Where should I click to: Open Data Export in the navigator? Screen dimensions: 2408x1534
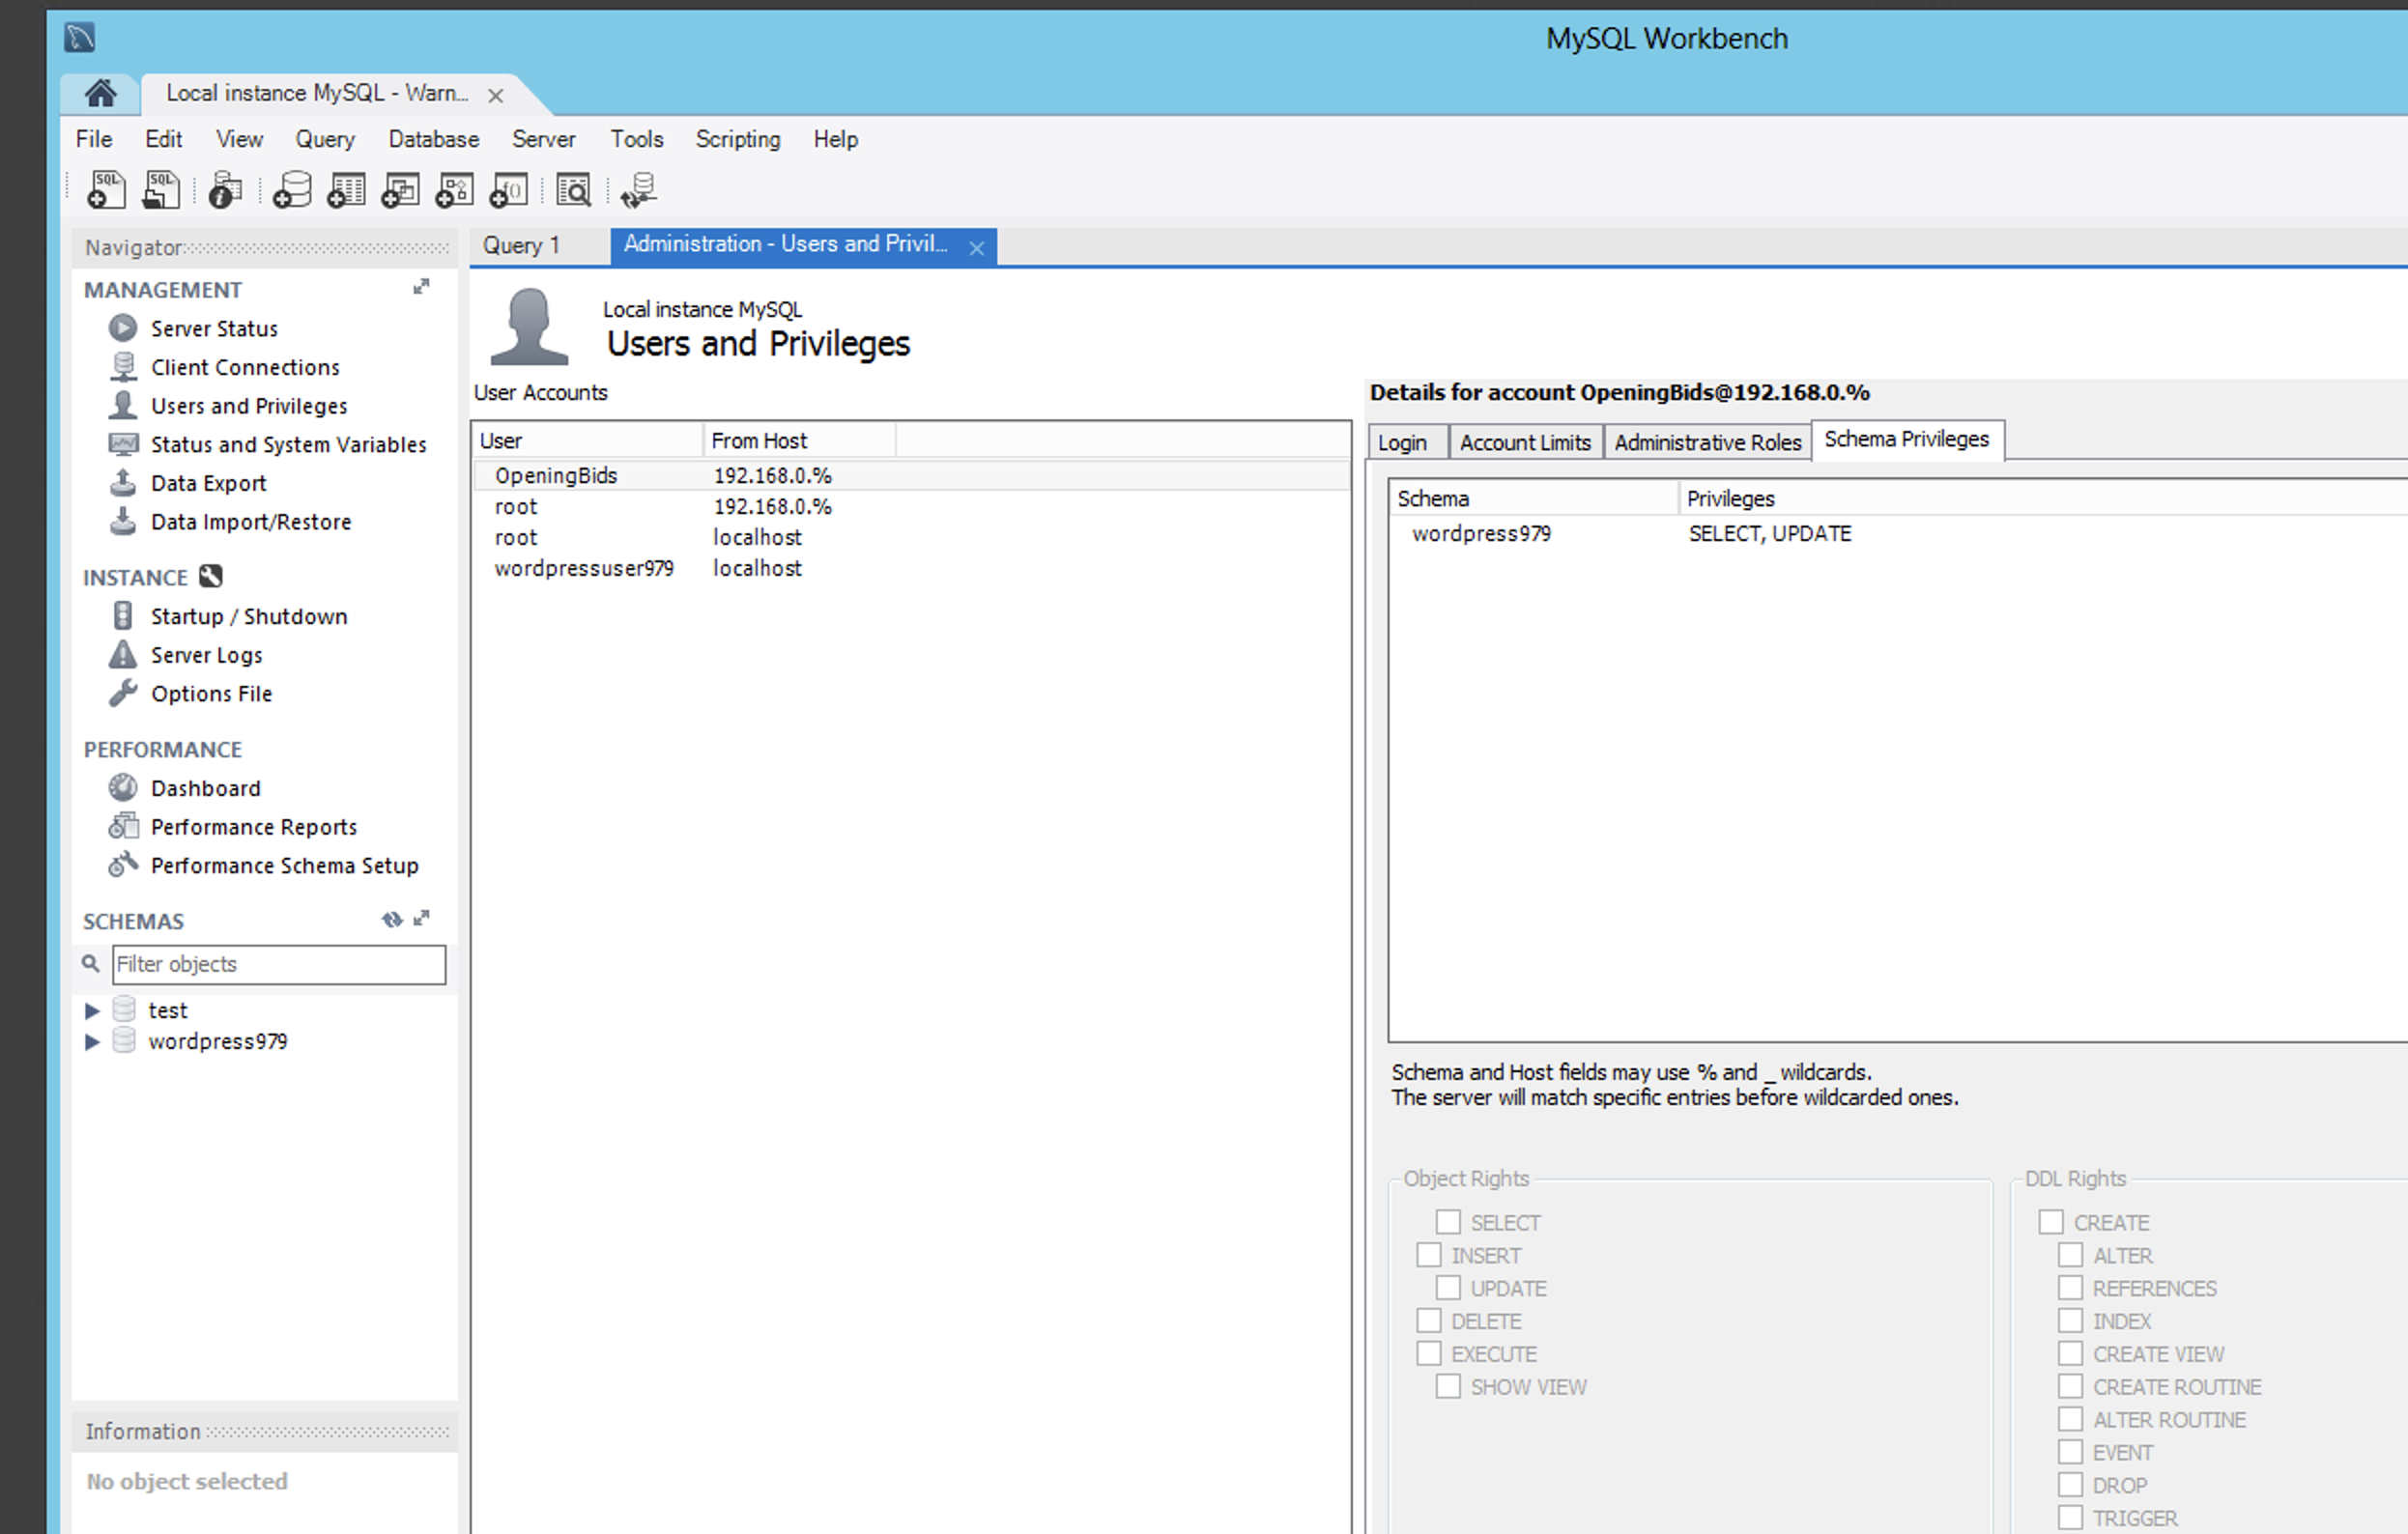tap(208, 483)
